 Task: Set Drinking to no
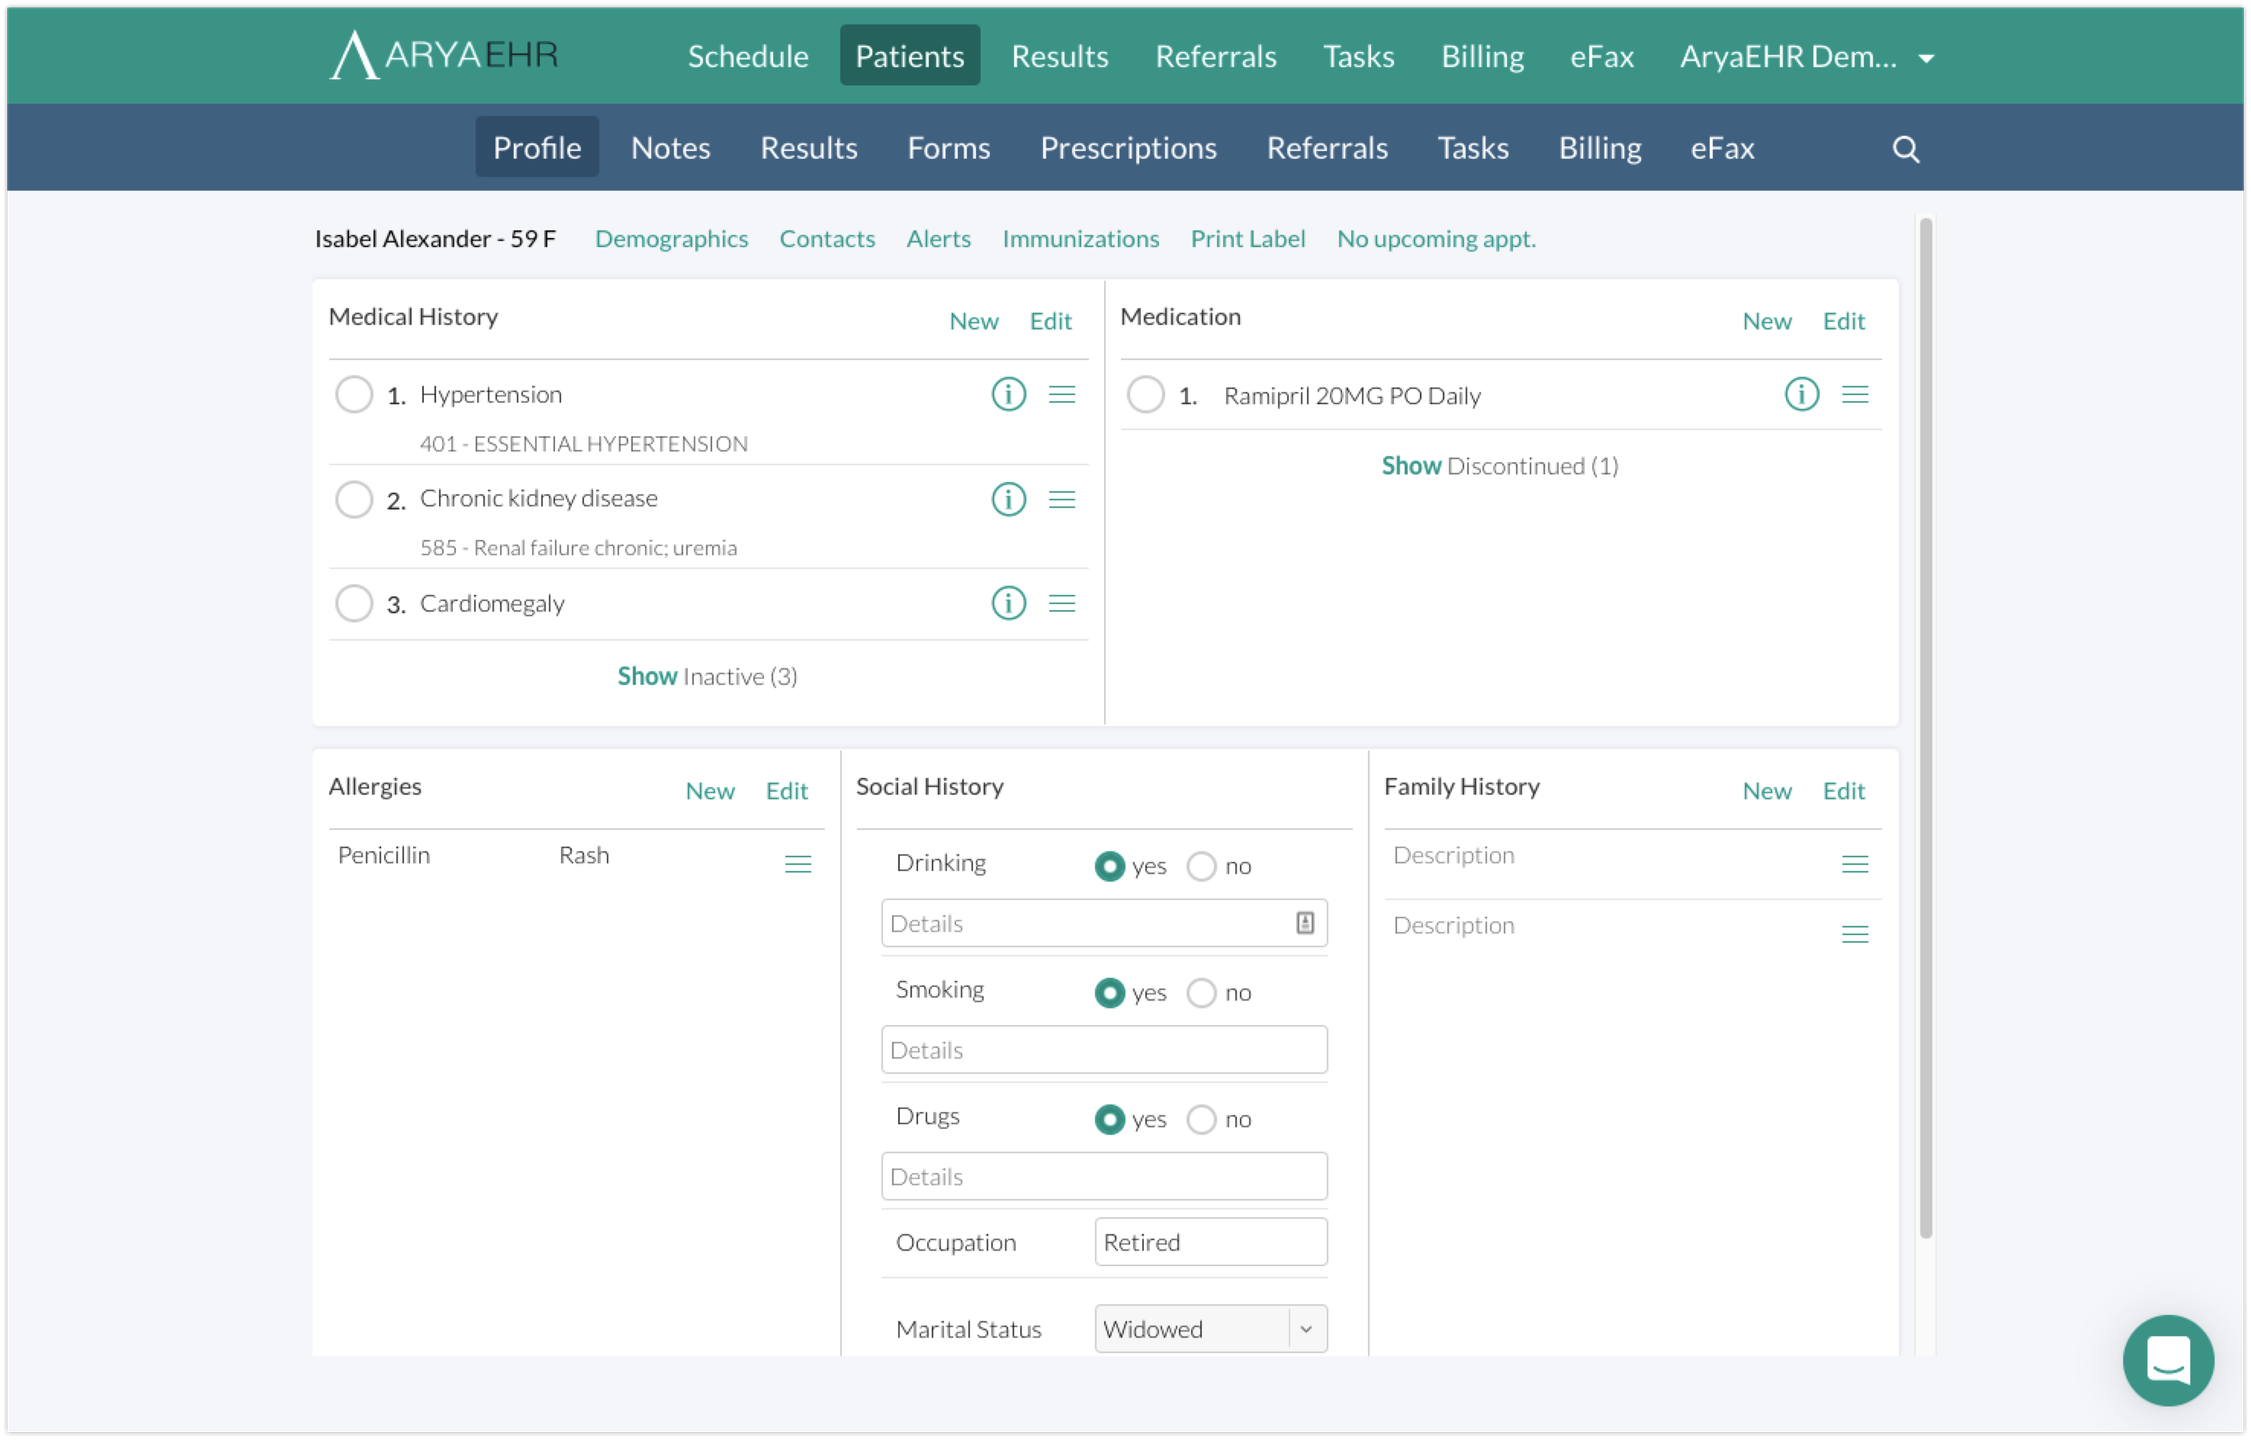1201,866
